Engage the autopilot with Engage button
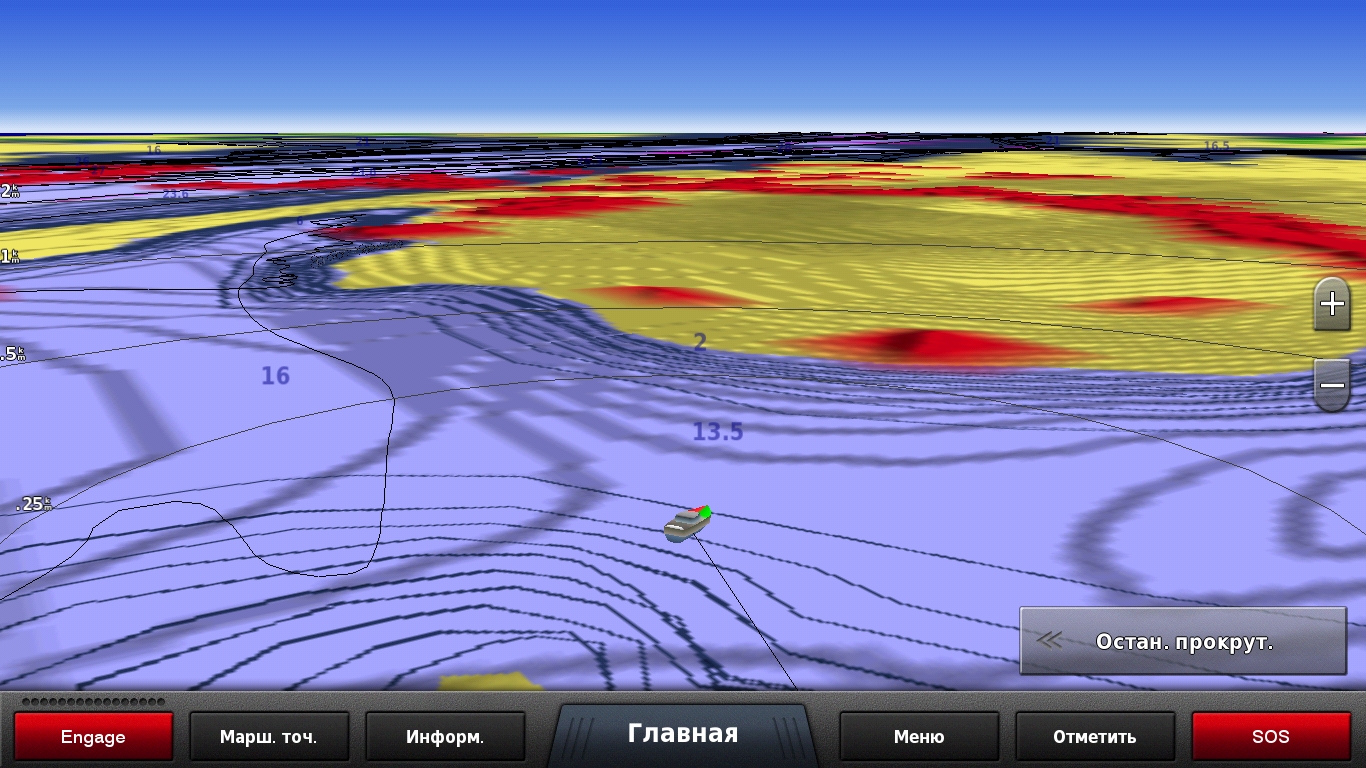 click(x=93, y=737)
